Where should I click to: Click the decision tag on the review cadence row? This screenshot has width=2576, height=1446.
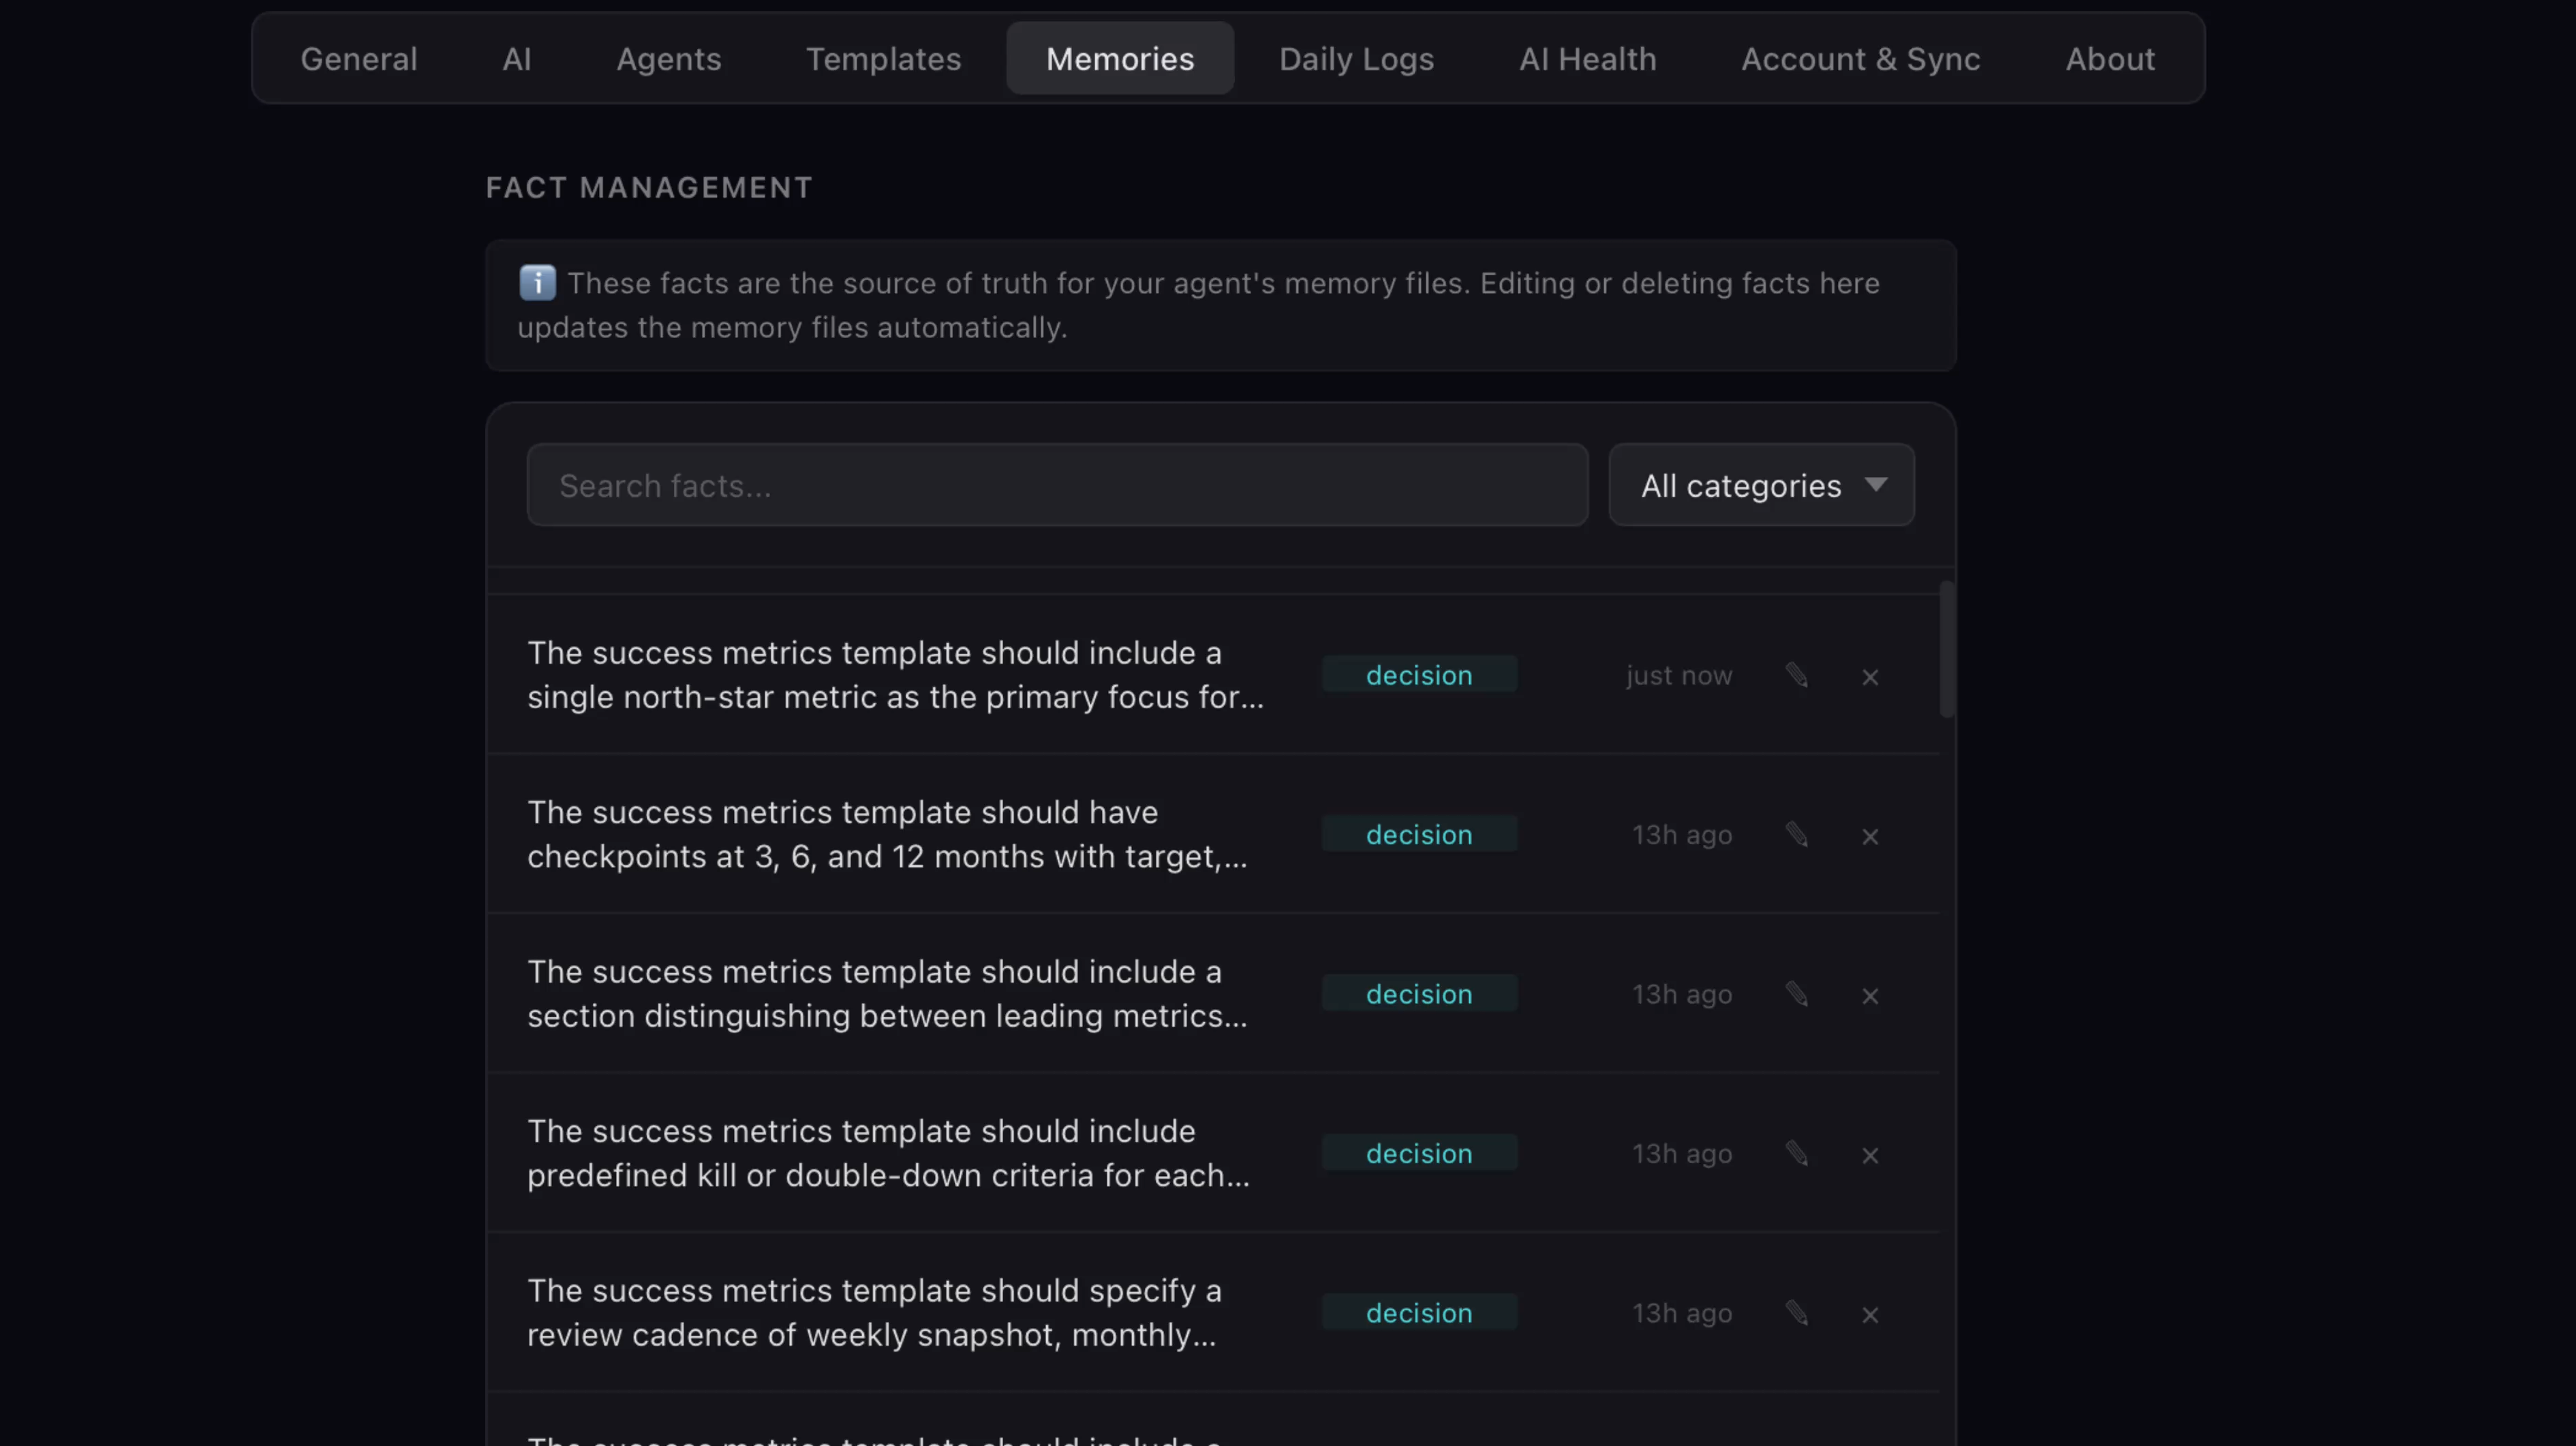click(x=1419, y=1312)
